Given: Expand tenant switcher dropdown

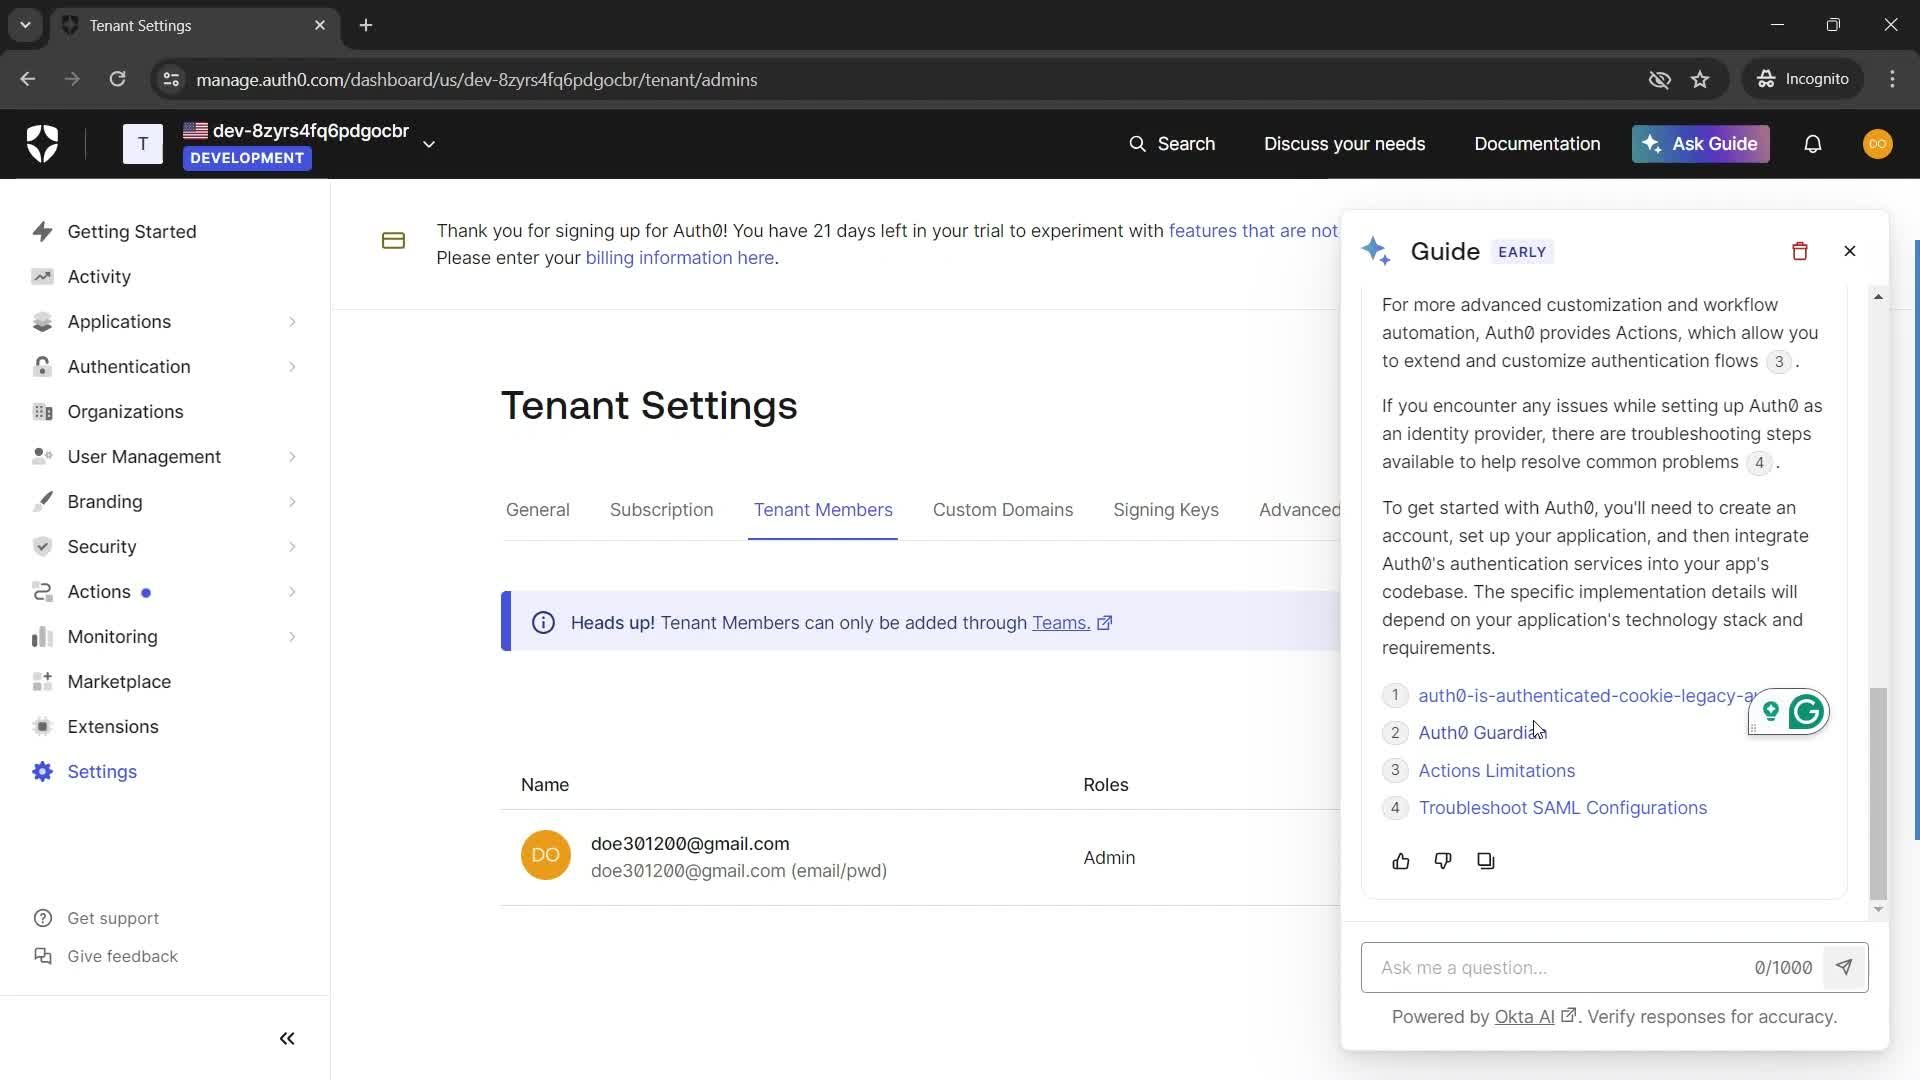Looking at the screenshot, I should click(x=429, y=144).
